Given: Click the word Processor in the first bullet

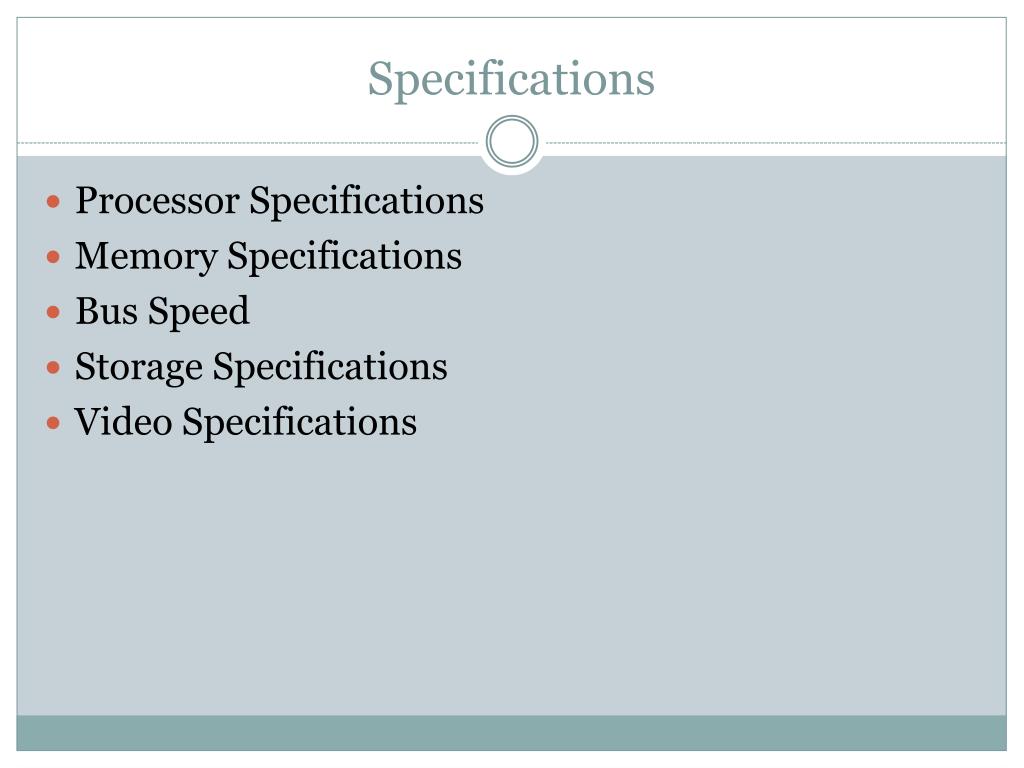Looking at the screenshot, I should (157, 200).
